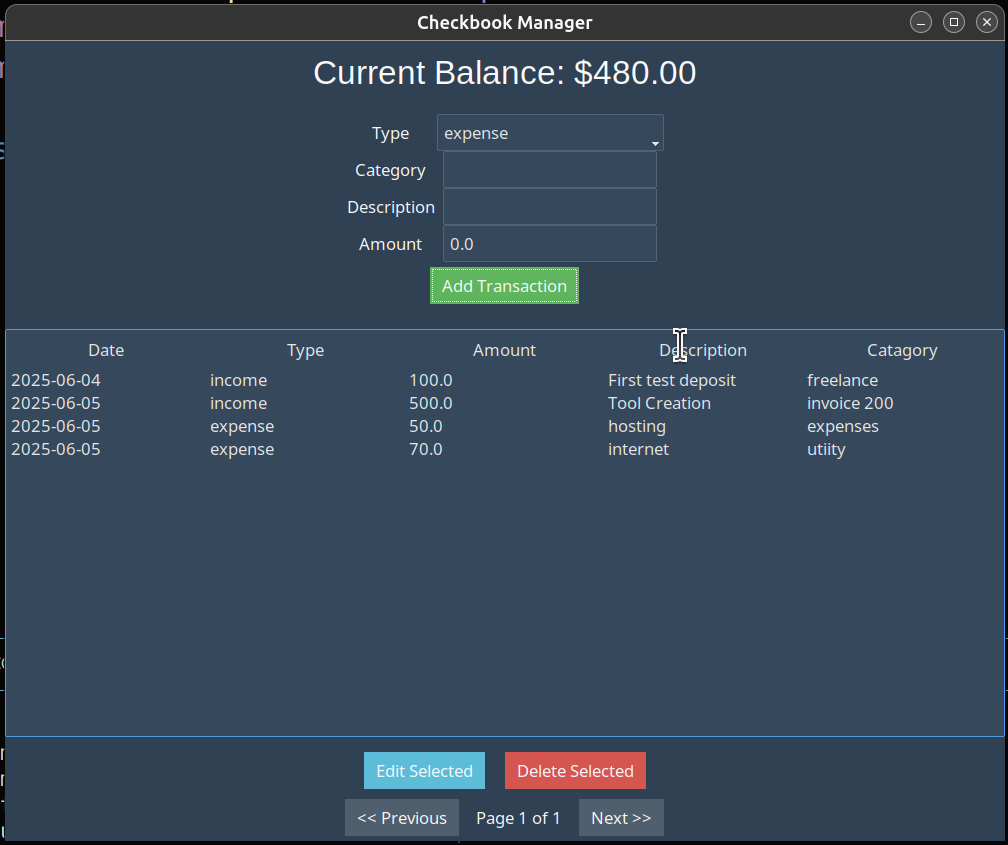Viewport: 1008px width, 845px height.
Task: Click the 100.0 amount cell
Action: click(x=431, y=380)
